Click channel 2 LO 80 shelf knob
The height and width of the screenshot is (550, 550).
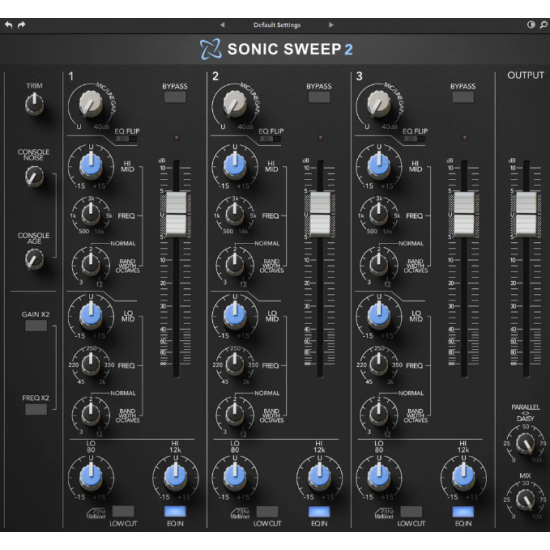click(x=235, y=477)
